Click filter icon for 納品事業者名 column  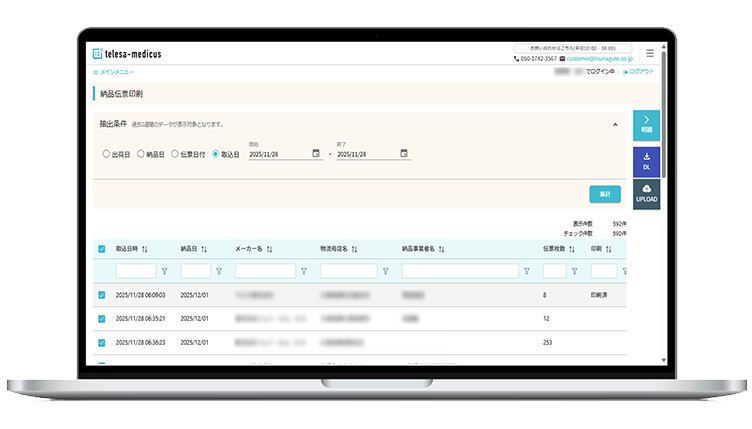point(527,271)
